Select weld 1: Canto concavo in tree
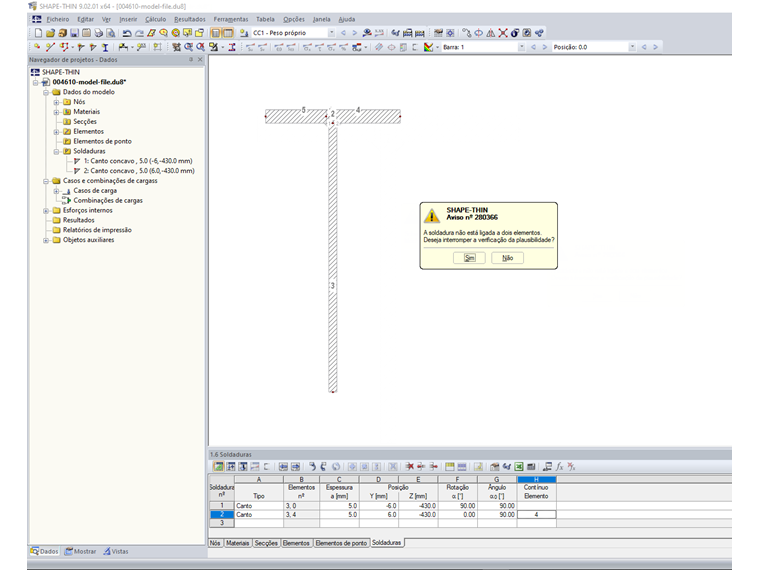The height and width of the screenshot is (570, 760). pos(138,161)
